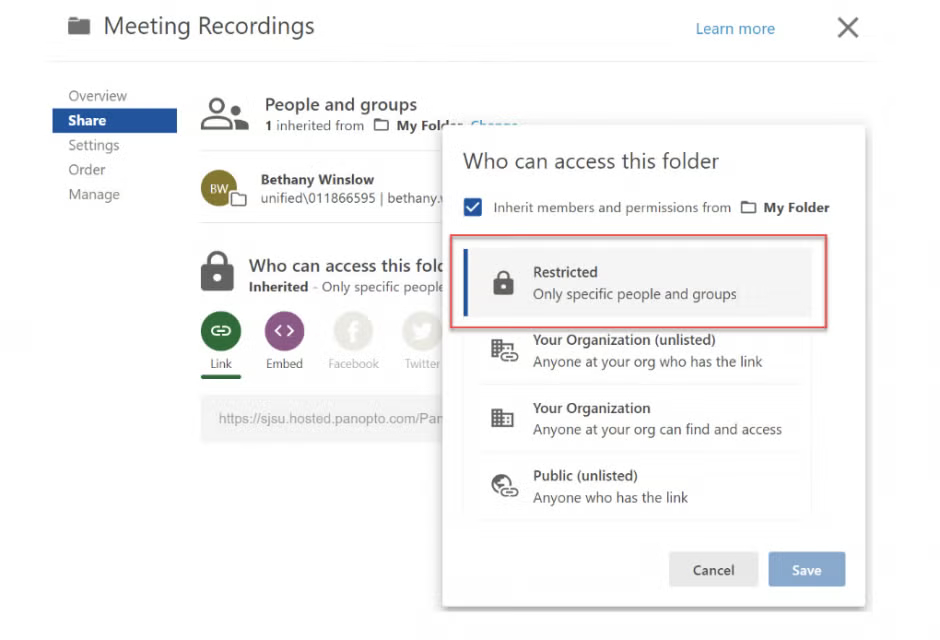Click the lock icon beside Who can access
Image resolution: width=940 pixels, height=640 pixels.
tap(217, 272)
